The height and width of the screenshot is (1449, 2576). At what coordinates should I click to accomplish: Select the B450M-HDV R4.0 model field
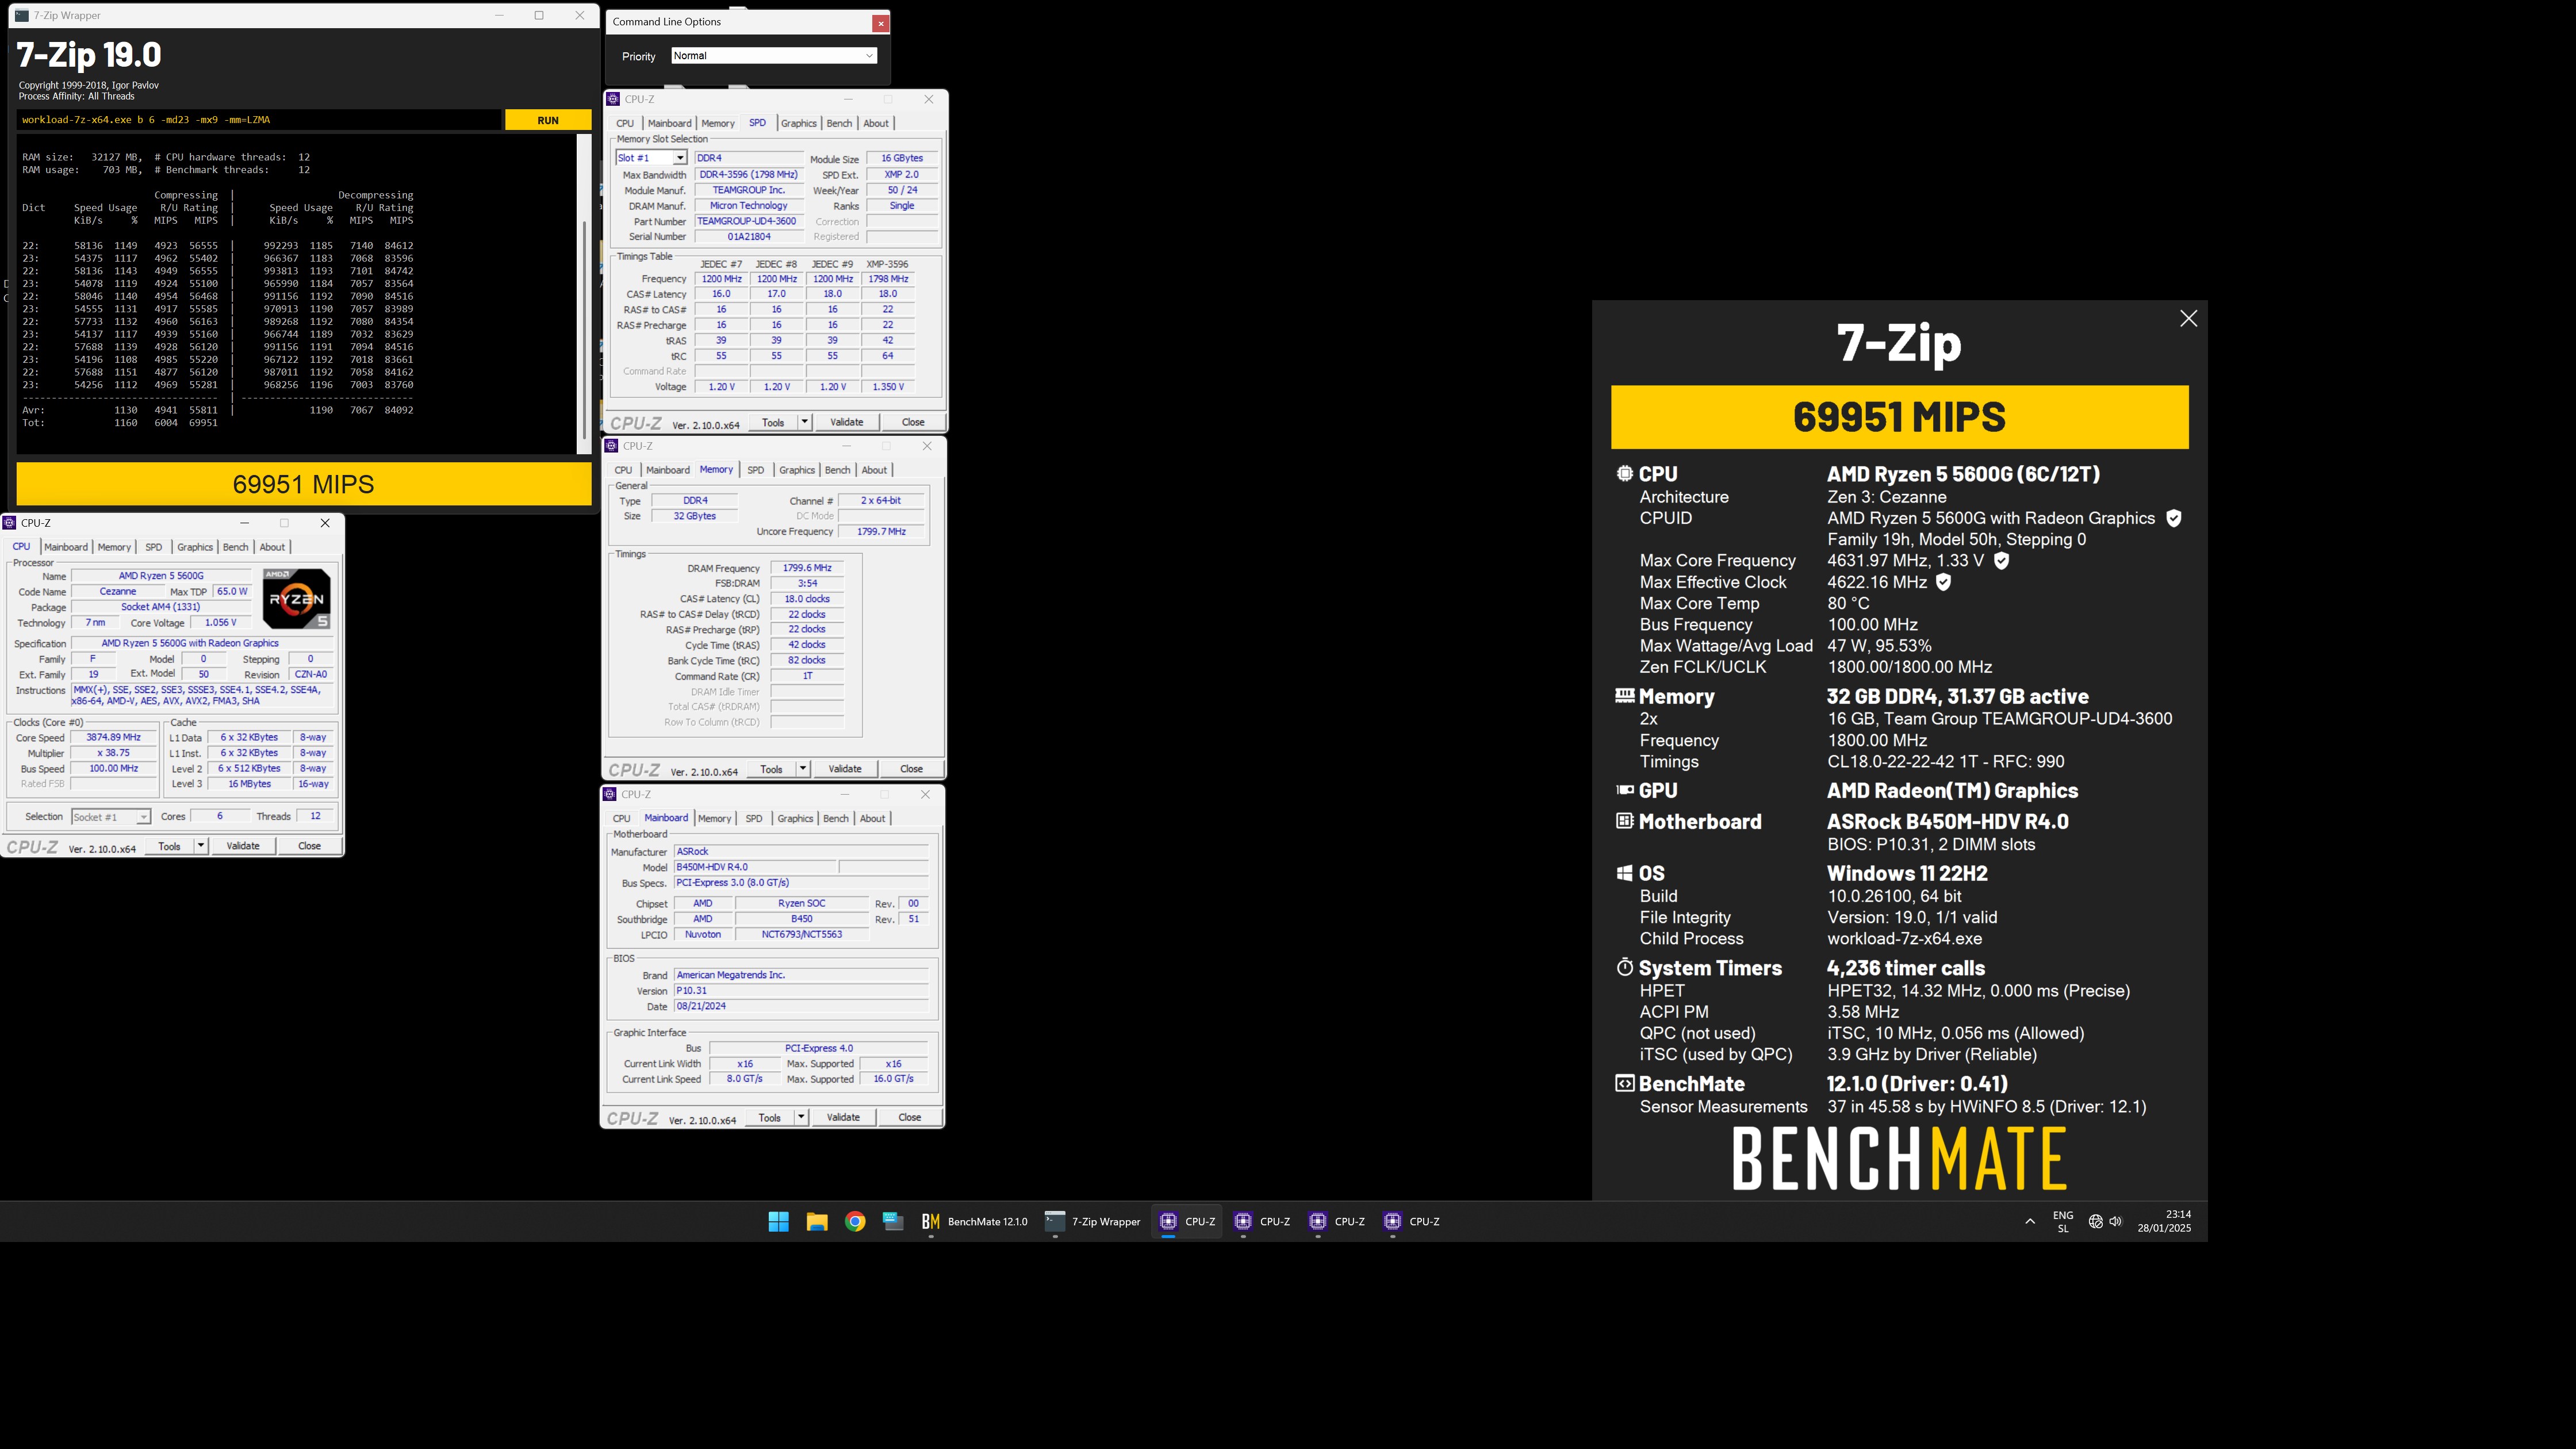pos(755,867)
